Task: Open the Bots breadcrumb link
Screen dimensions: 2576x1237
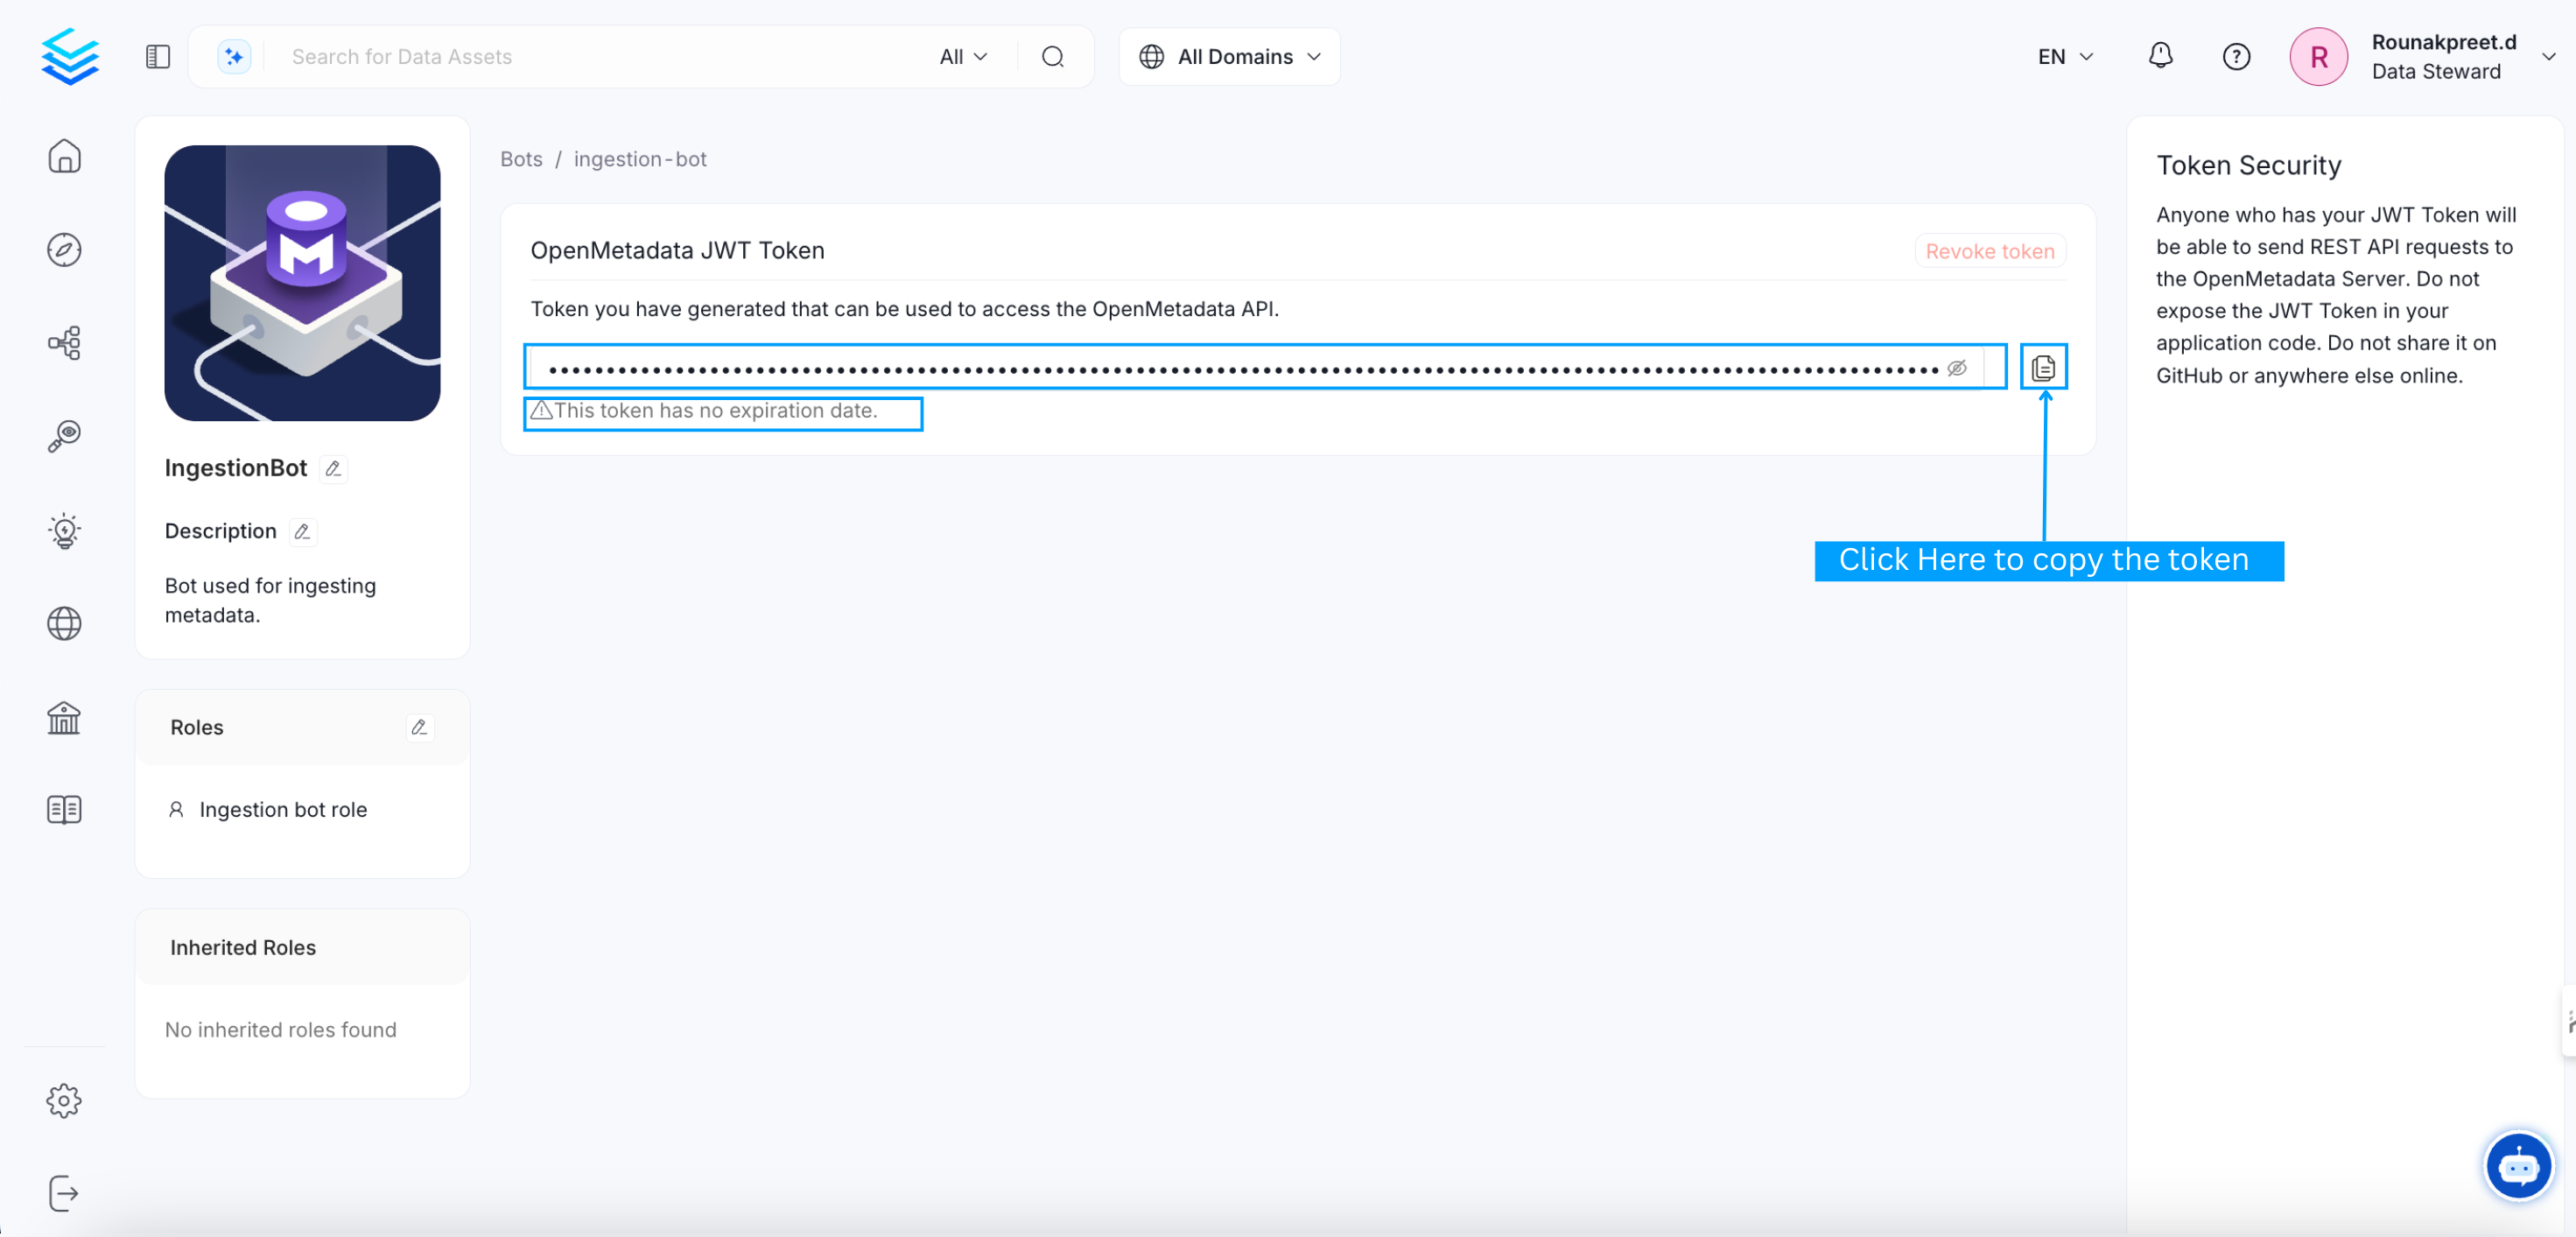Action: (x=521, y=159)
